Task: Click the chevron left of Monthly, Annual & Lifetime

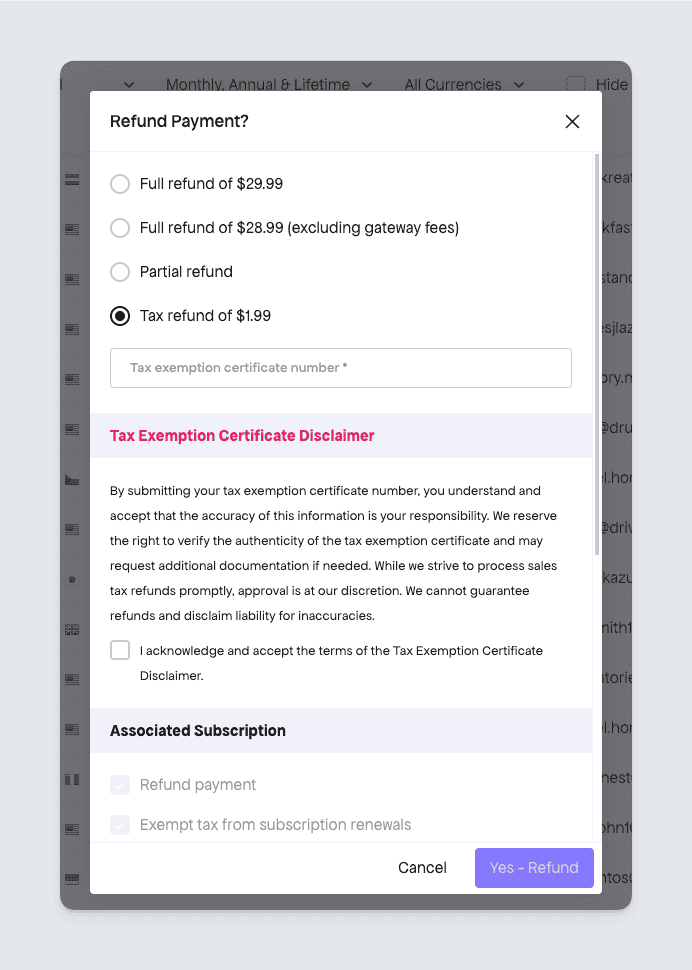Action: tap(129, 84)
